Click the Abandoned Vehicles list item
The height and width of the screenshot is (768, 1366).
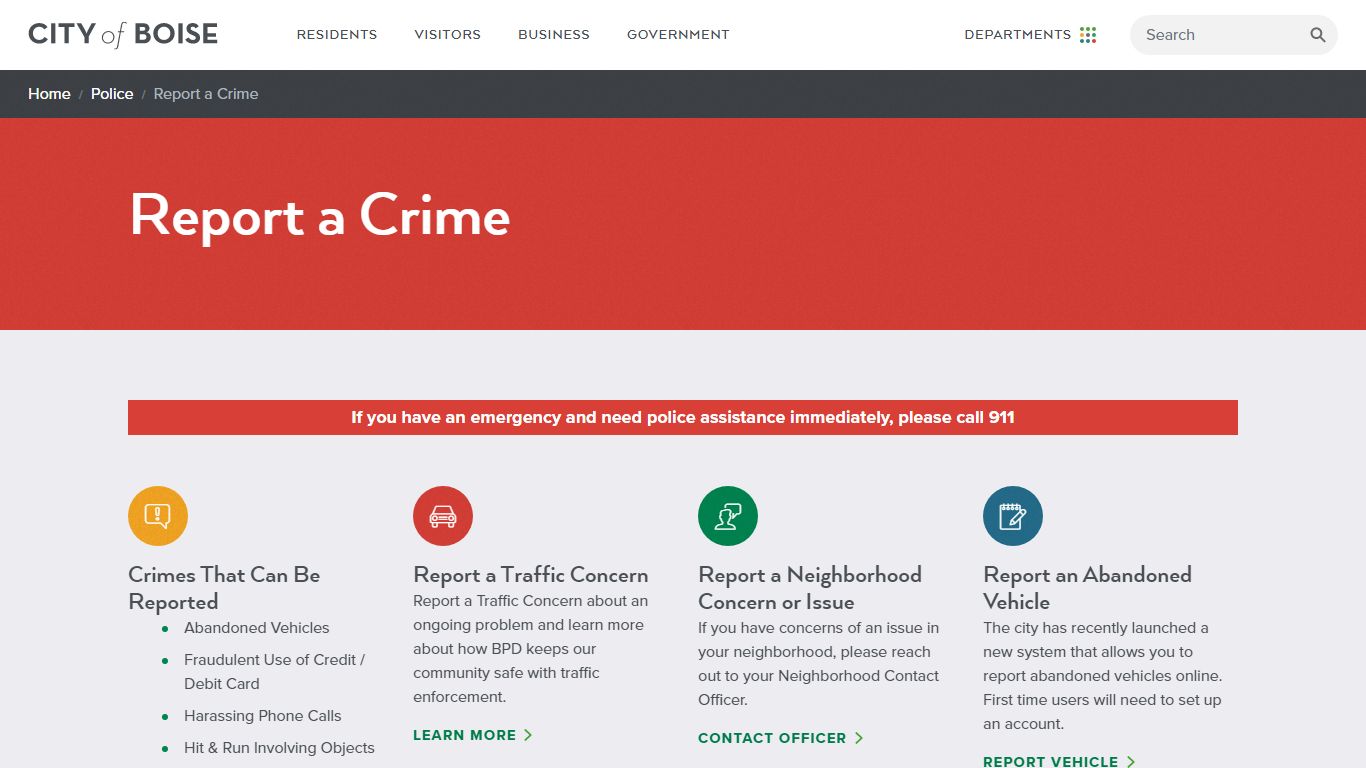(x=257, y=628)
